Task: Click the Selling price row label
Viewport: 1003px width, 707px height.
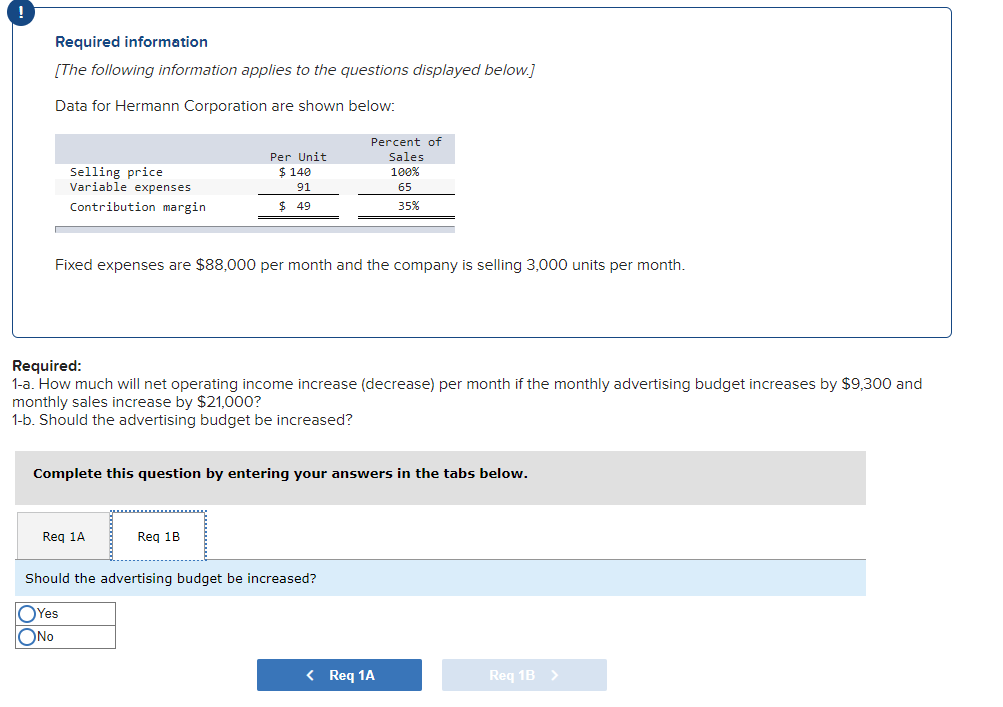Action: (x=116, y=172)
